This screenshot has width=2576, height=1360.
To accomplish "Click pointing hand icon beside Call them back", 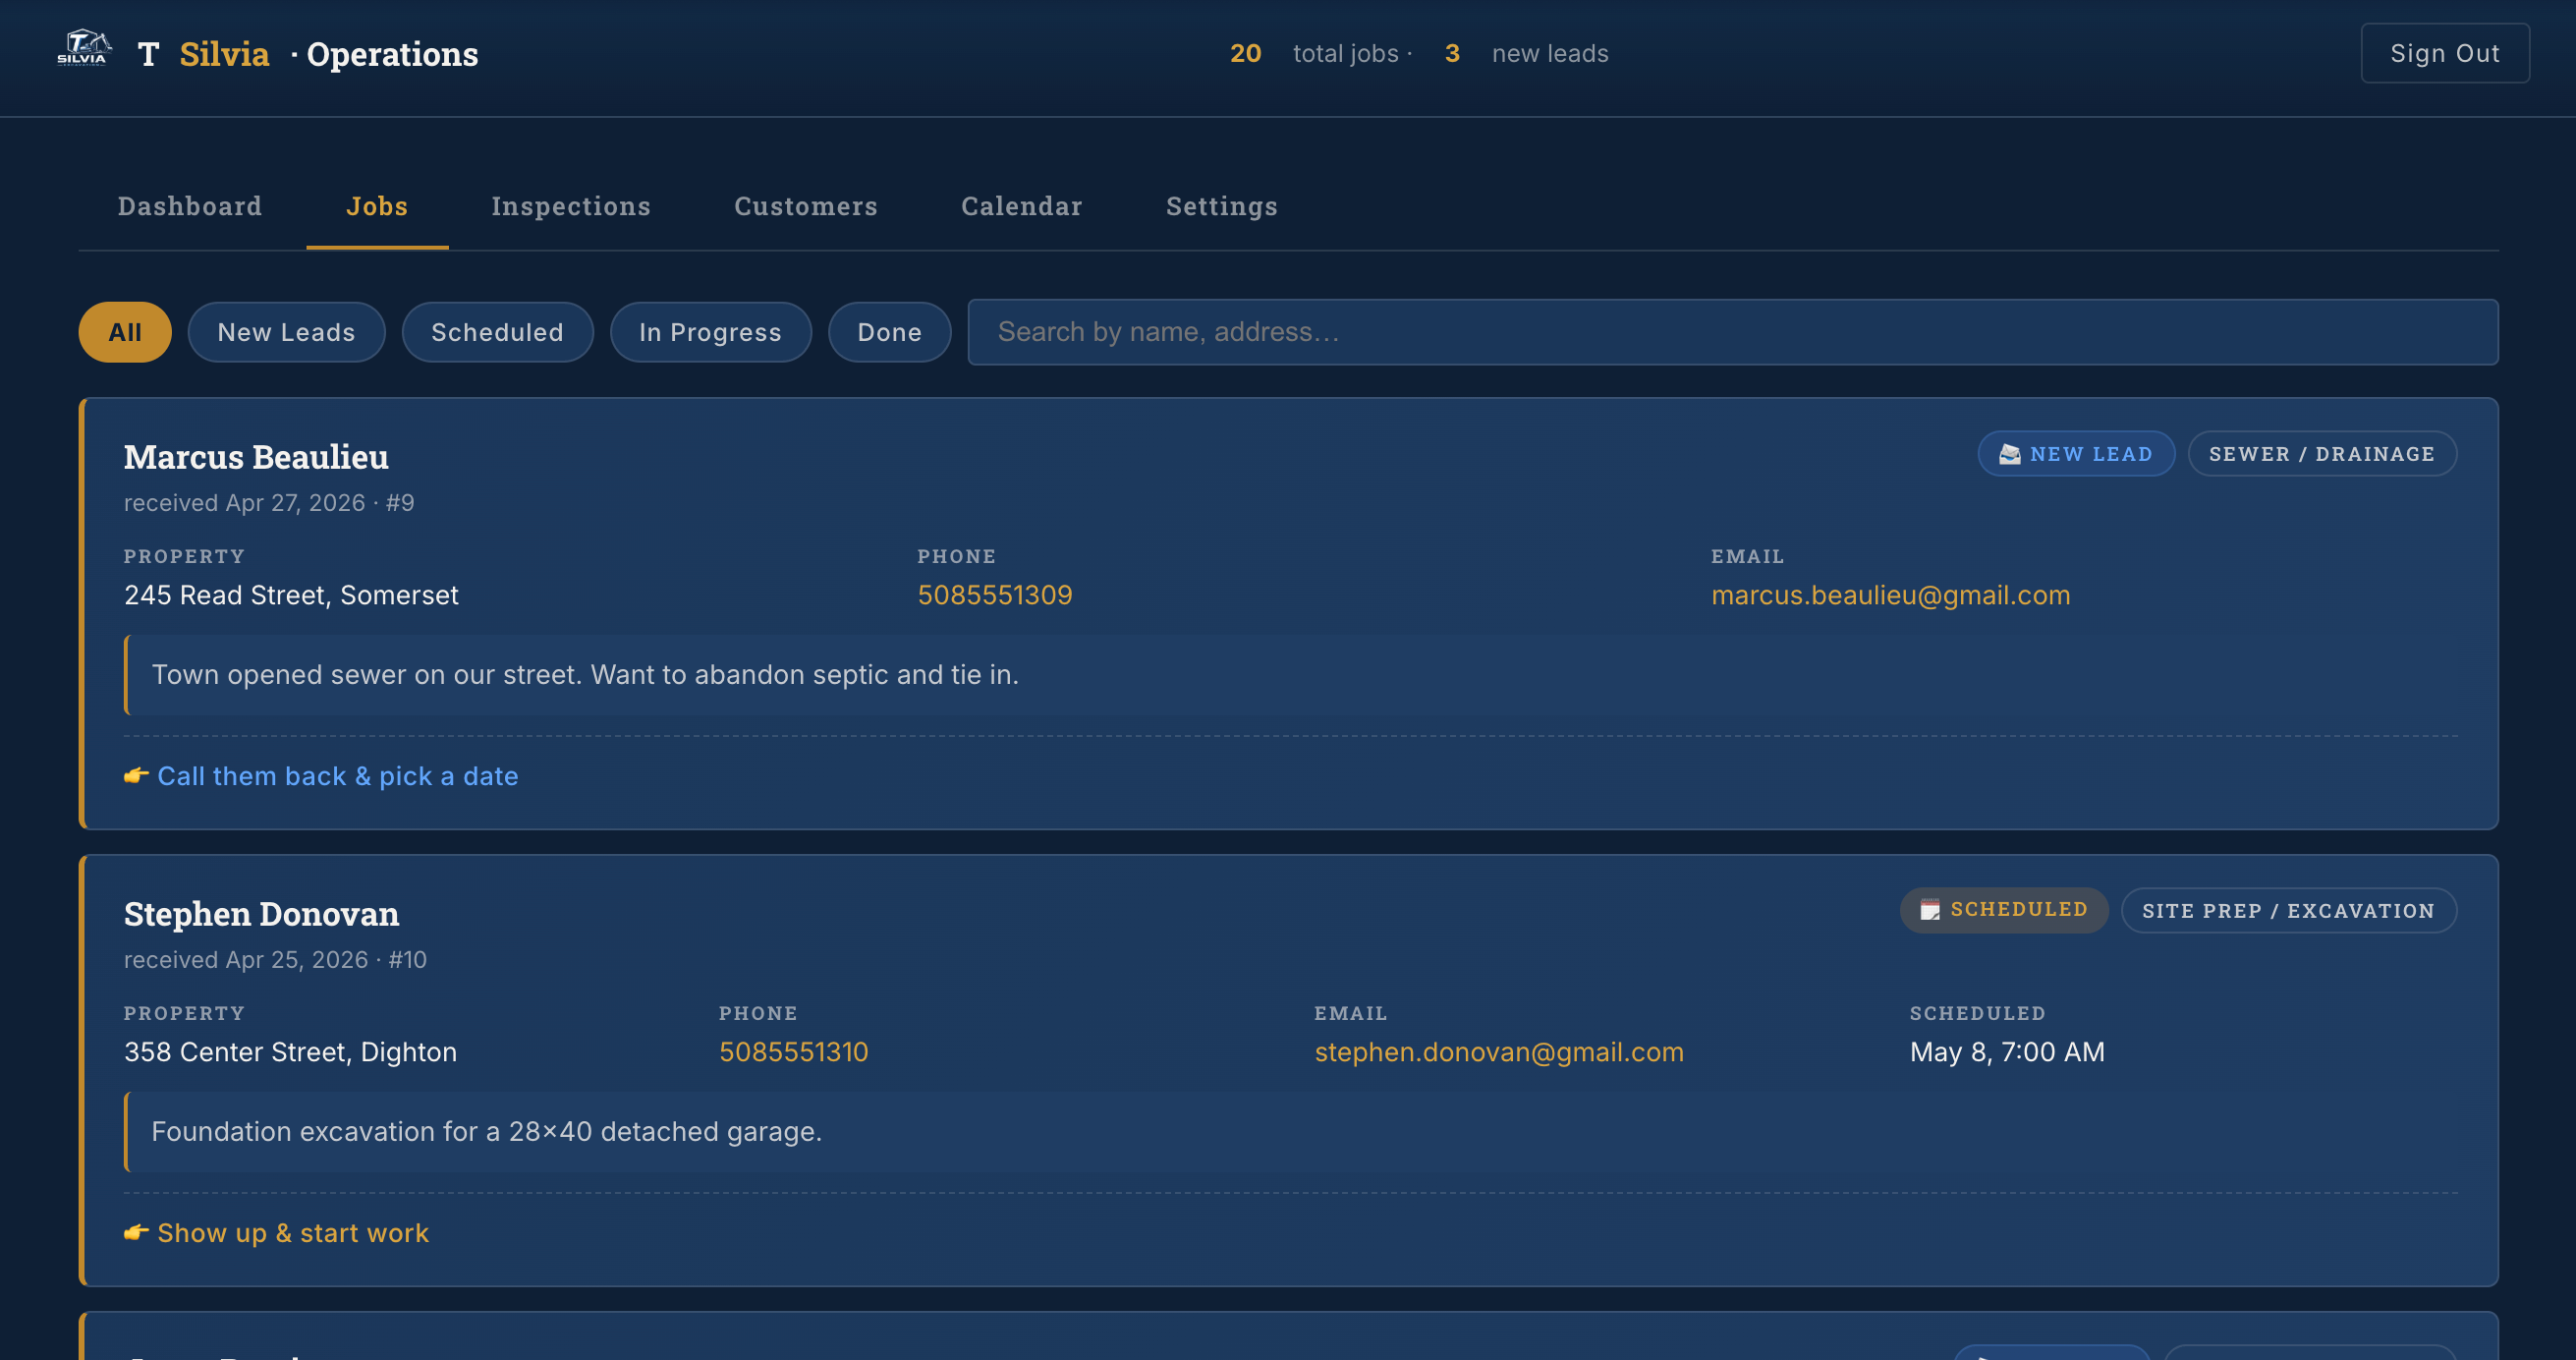I will tap(136, 776).
